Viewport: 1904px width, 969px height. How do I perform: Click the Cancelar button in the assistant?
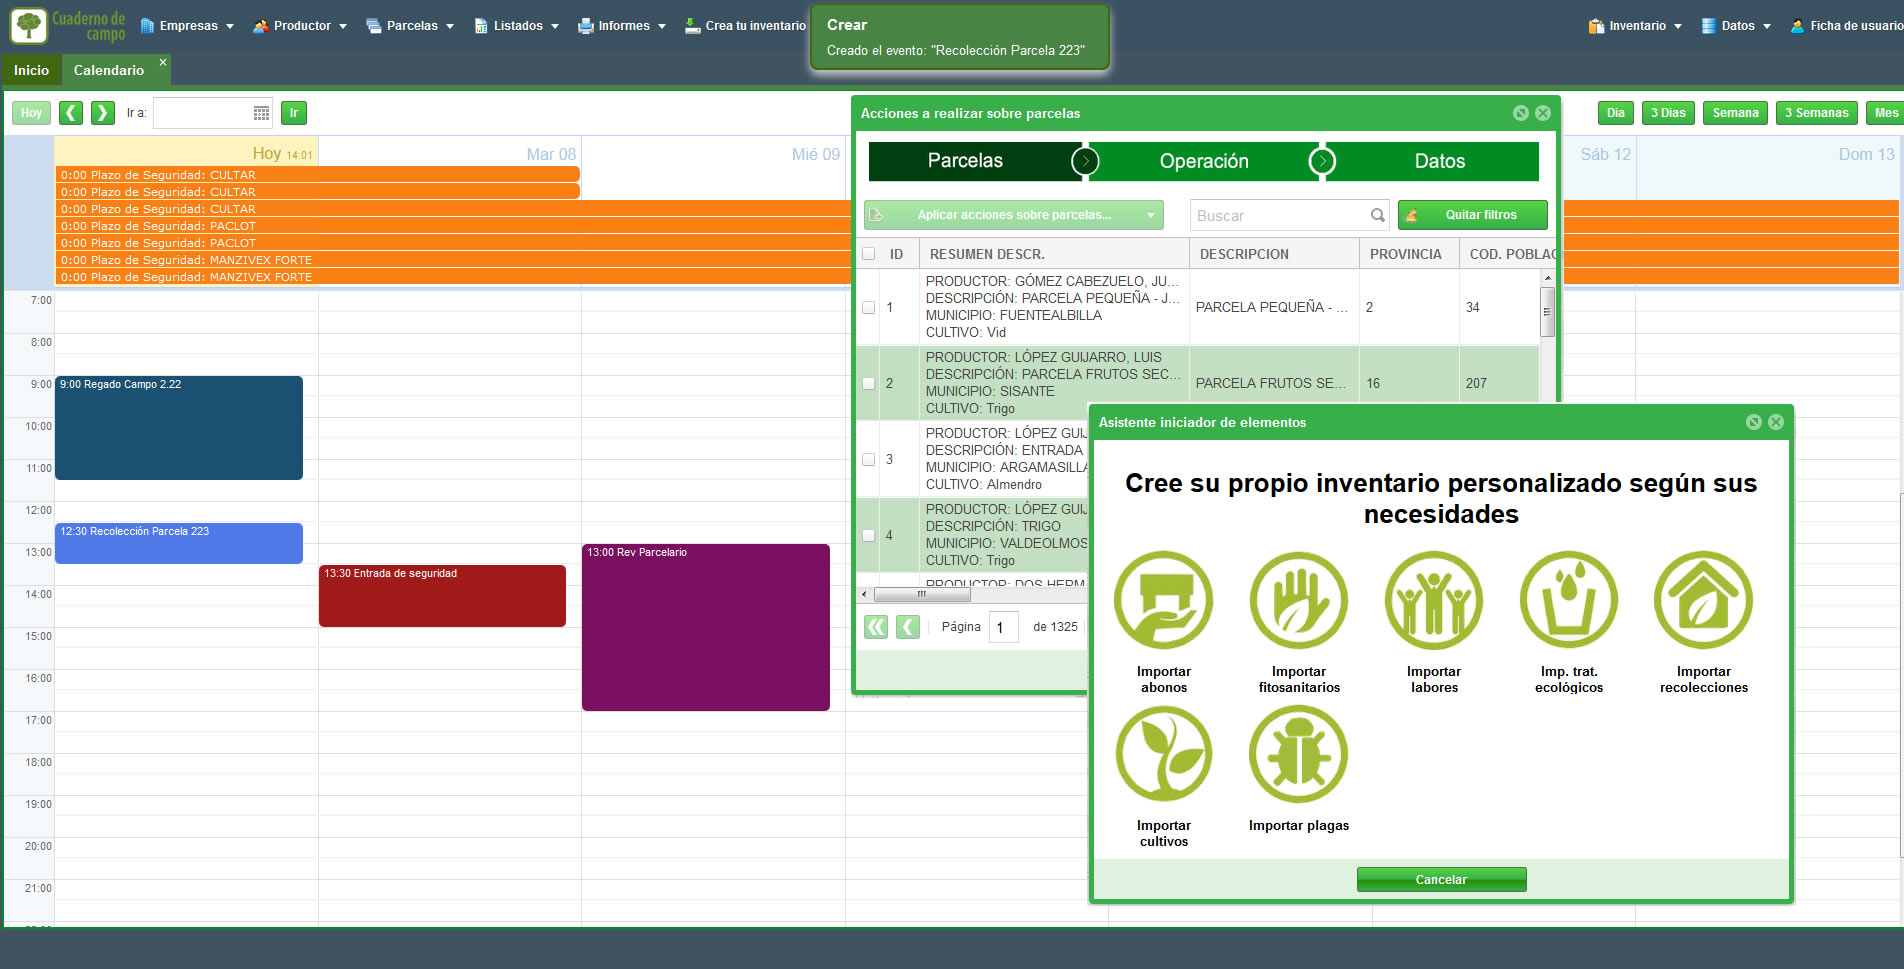1441,880
